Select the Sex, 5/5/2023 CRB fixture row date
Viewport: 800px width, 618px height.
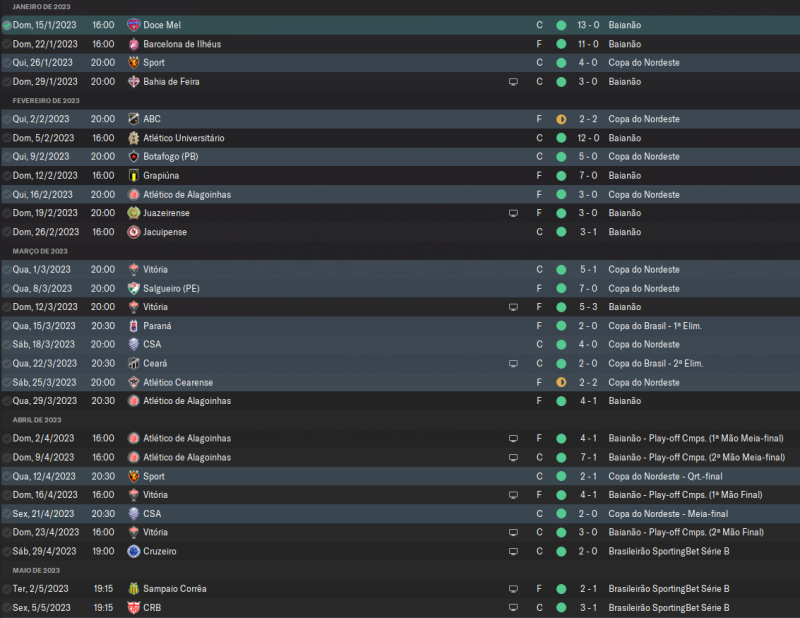(x=44, y=608)
